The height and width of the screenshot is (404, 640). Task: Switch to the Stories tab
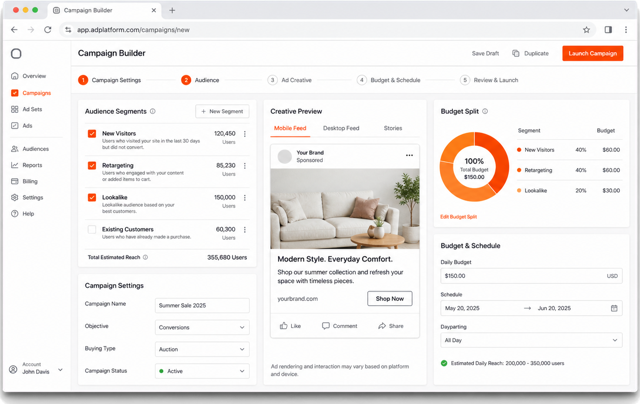[393, 128]
